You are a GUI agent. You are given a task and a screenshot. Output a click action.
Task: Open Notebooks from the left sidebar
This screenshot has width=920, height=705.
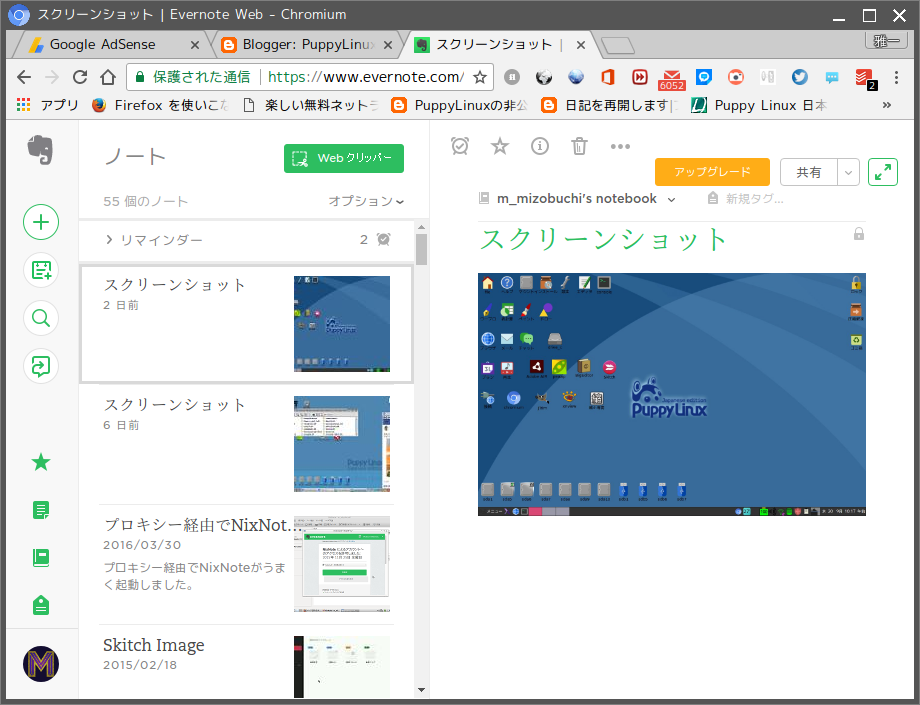(41, 558)
